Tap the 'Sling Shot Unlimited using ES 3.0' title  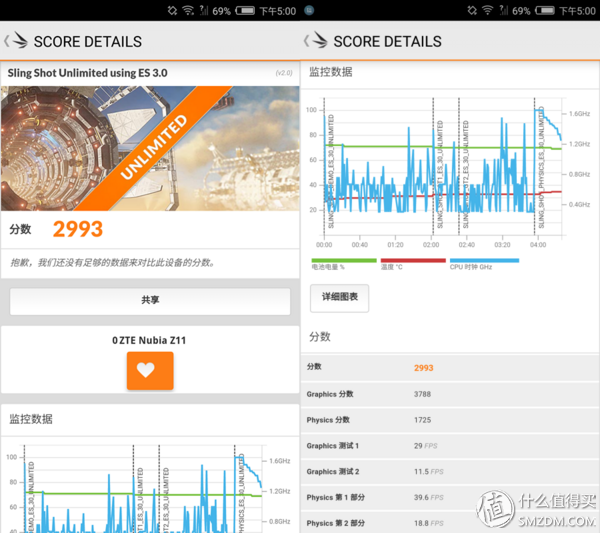click(x=87, y=73)
